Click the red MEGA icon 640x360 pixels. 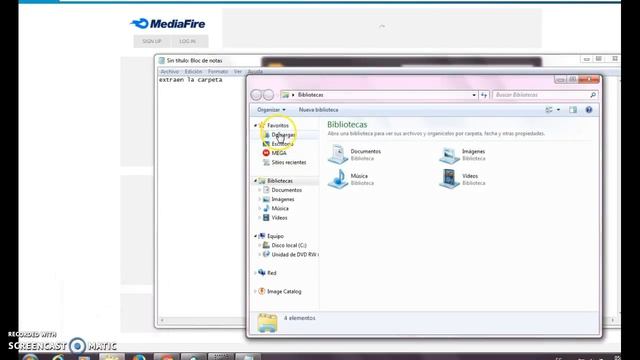coord(266,153)
